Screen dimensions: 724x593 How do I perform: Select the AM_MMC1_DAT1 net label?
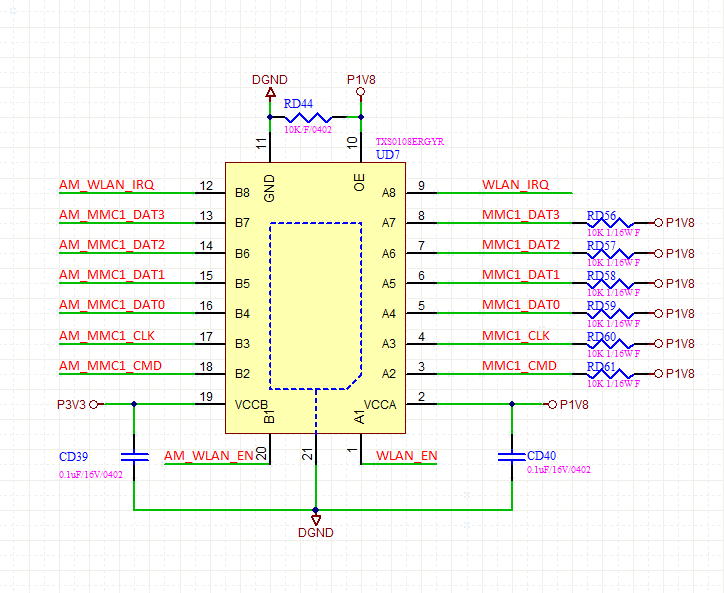tap(112, 275)
